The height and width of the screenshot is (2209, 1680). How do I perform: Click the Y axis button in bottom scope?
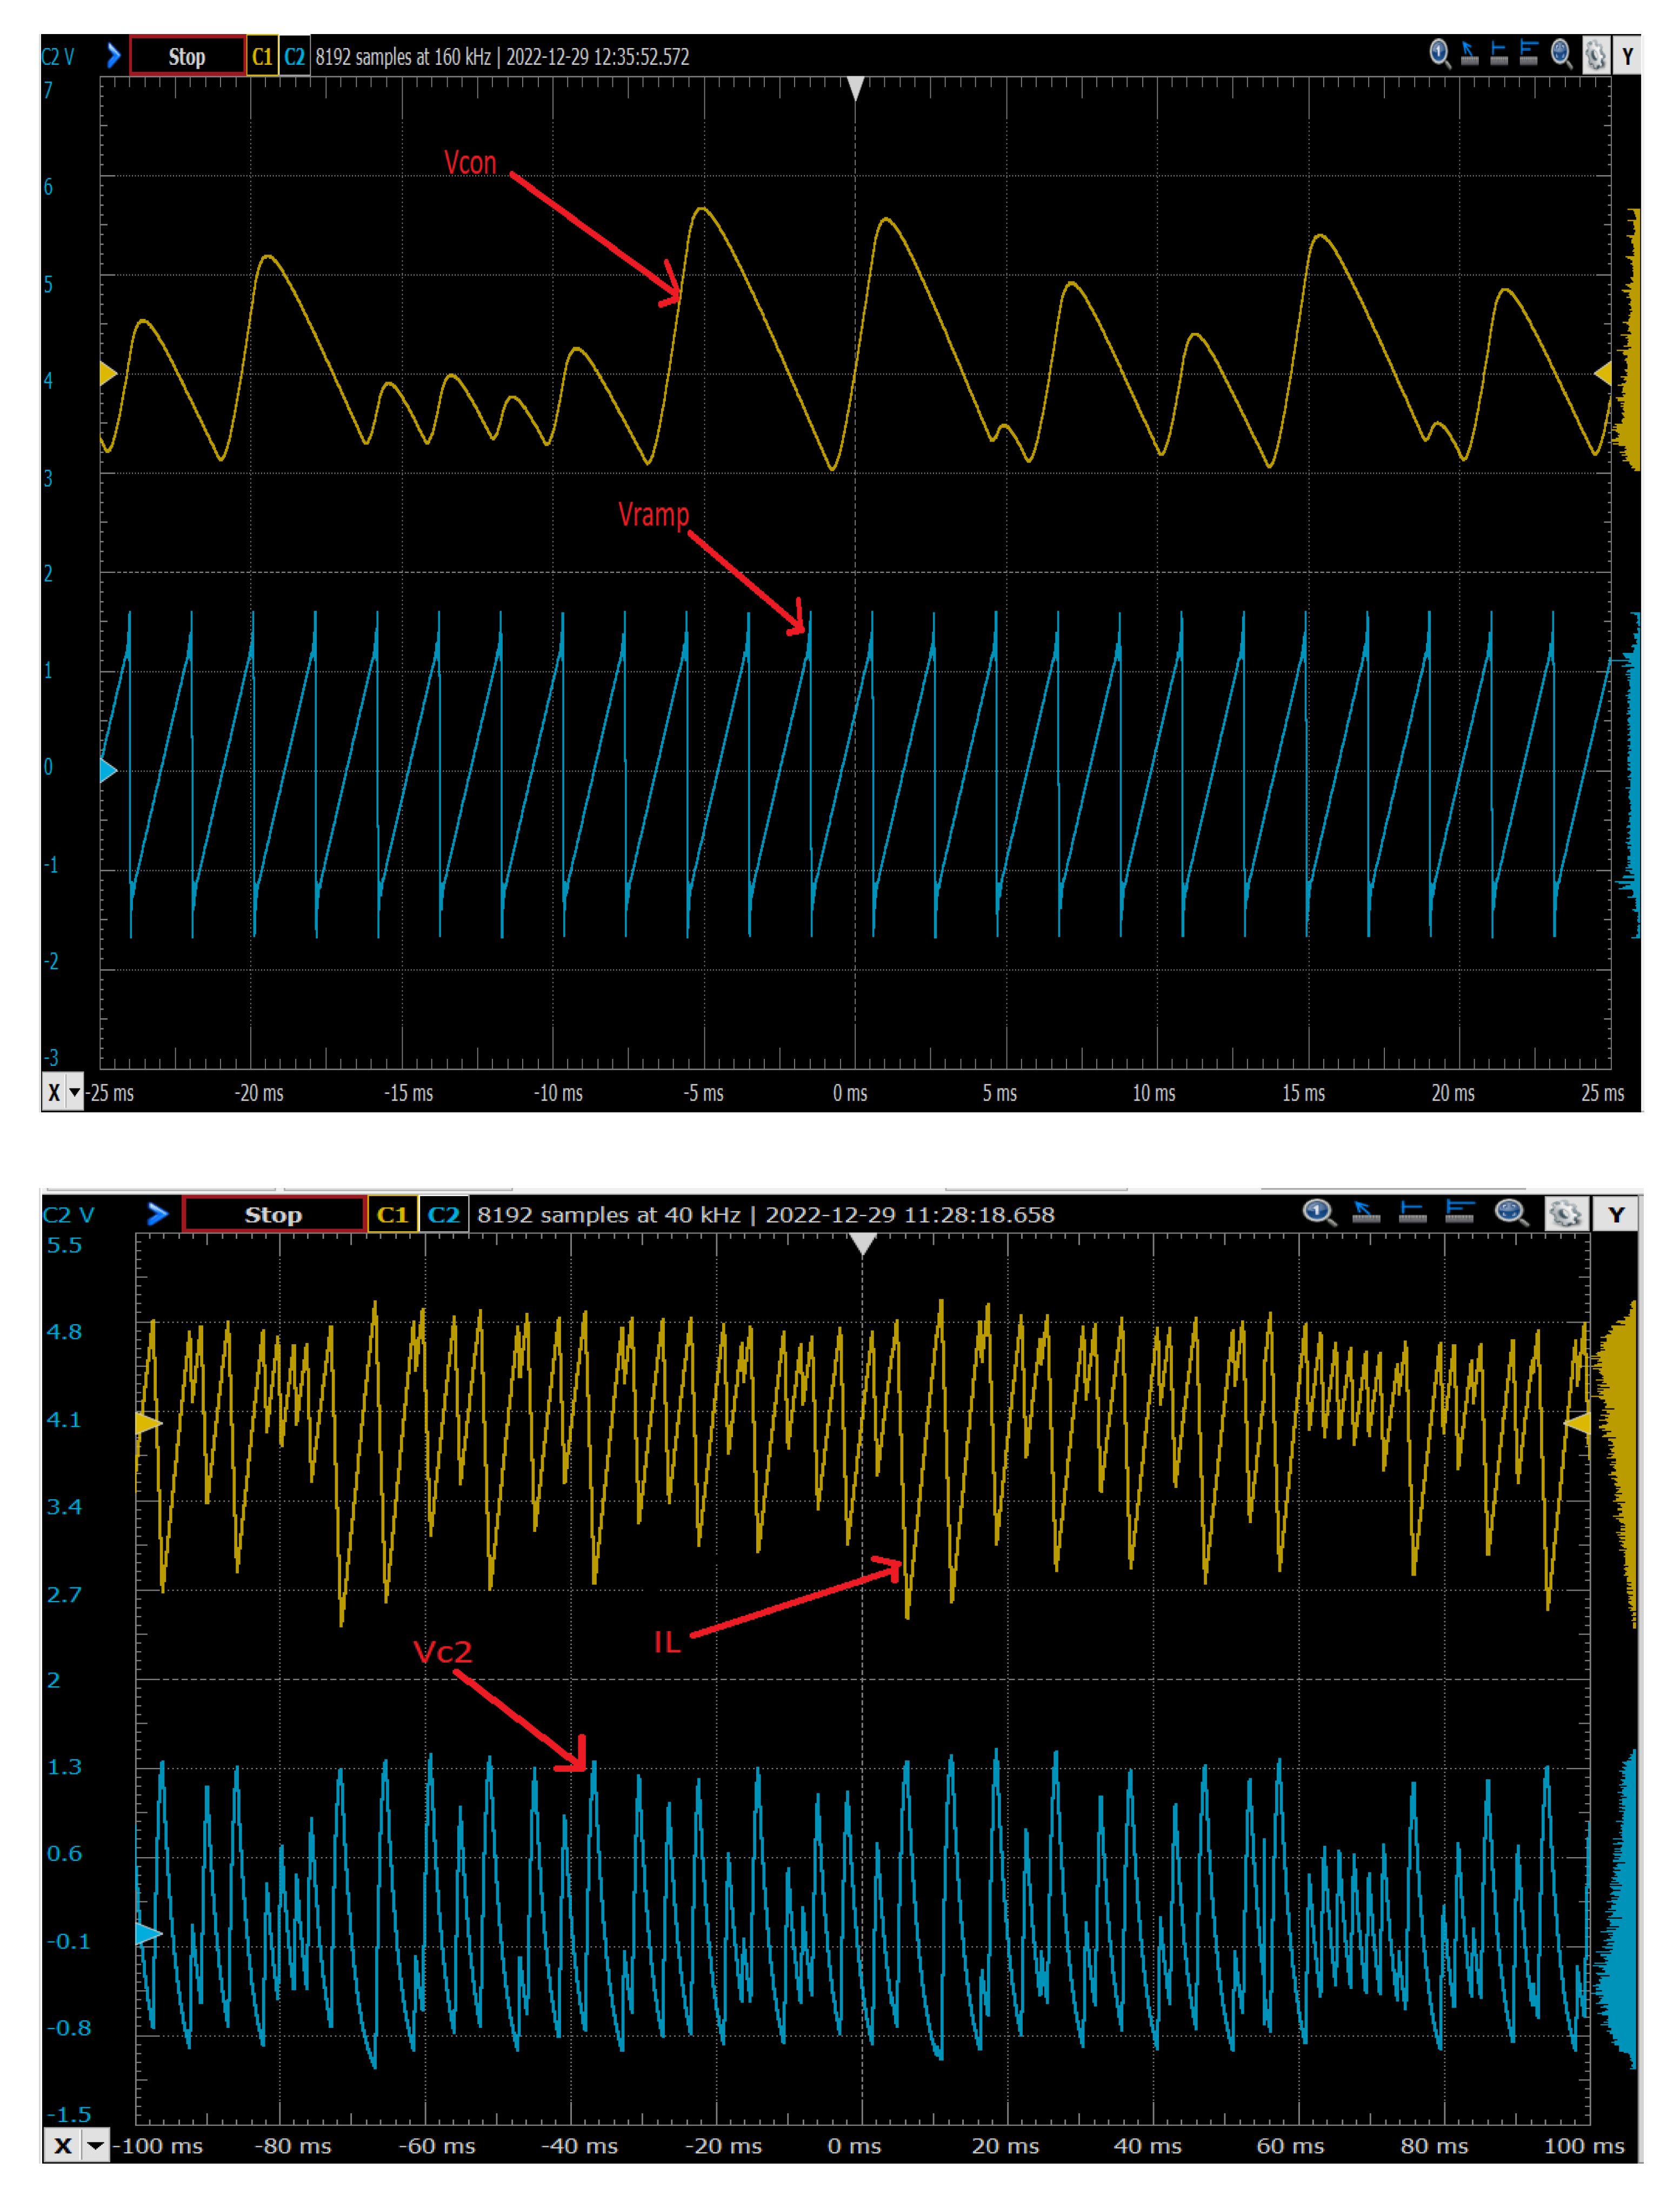pos(1616,1214)
